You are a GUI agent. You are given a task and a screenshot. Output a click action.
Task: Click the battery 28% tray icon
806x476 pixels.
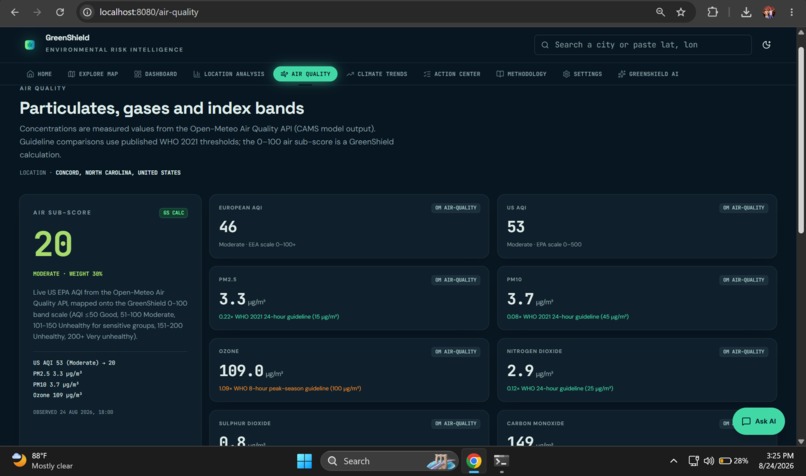(733, 461)
